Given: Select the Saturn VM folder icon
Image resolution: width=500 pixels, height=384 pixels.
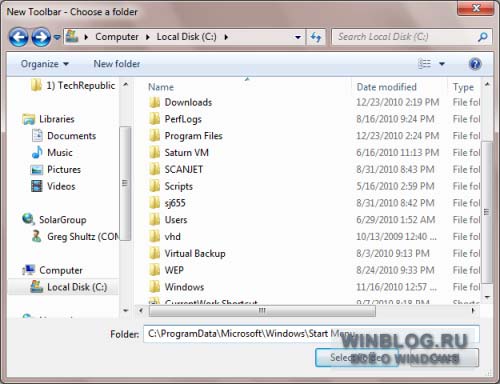Looking at the screenshot, I should [x=155, y=152].
